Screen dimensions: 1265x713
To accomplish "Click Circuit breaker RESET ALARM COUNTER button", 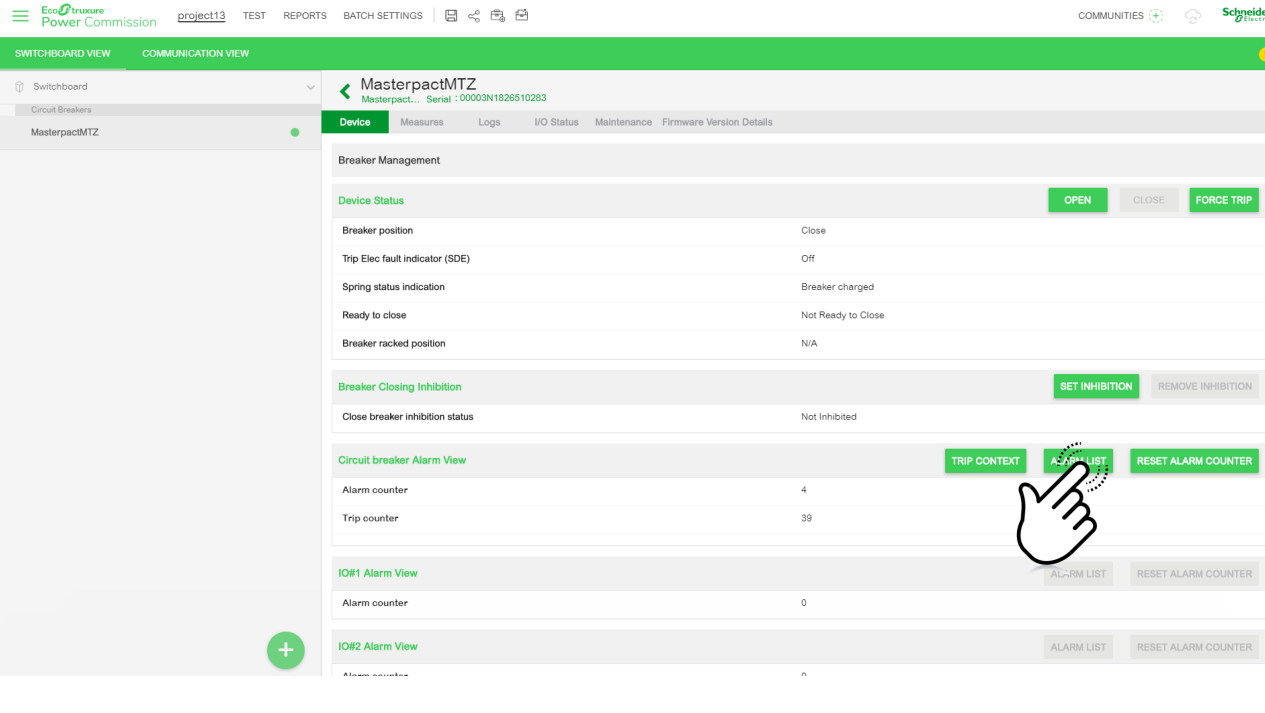I will click(x=1195, y=461).
